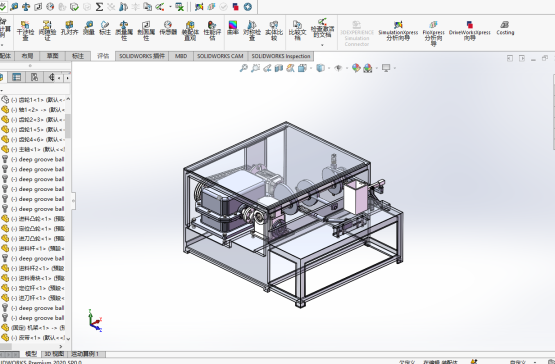Select 机架<1> in the feature tree
Screen dimensions: 555x364
[33, 328]
